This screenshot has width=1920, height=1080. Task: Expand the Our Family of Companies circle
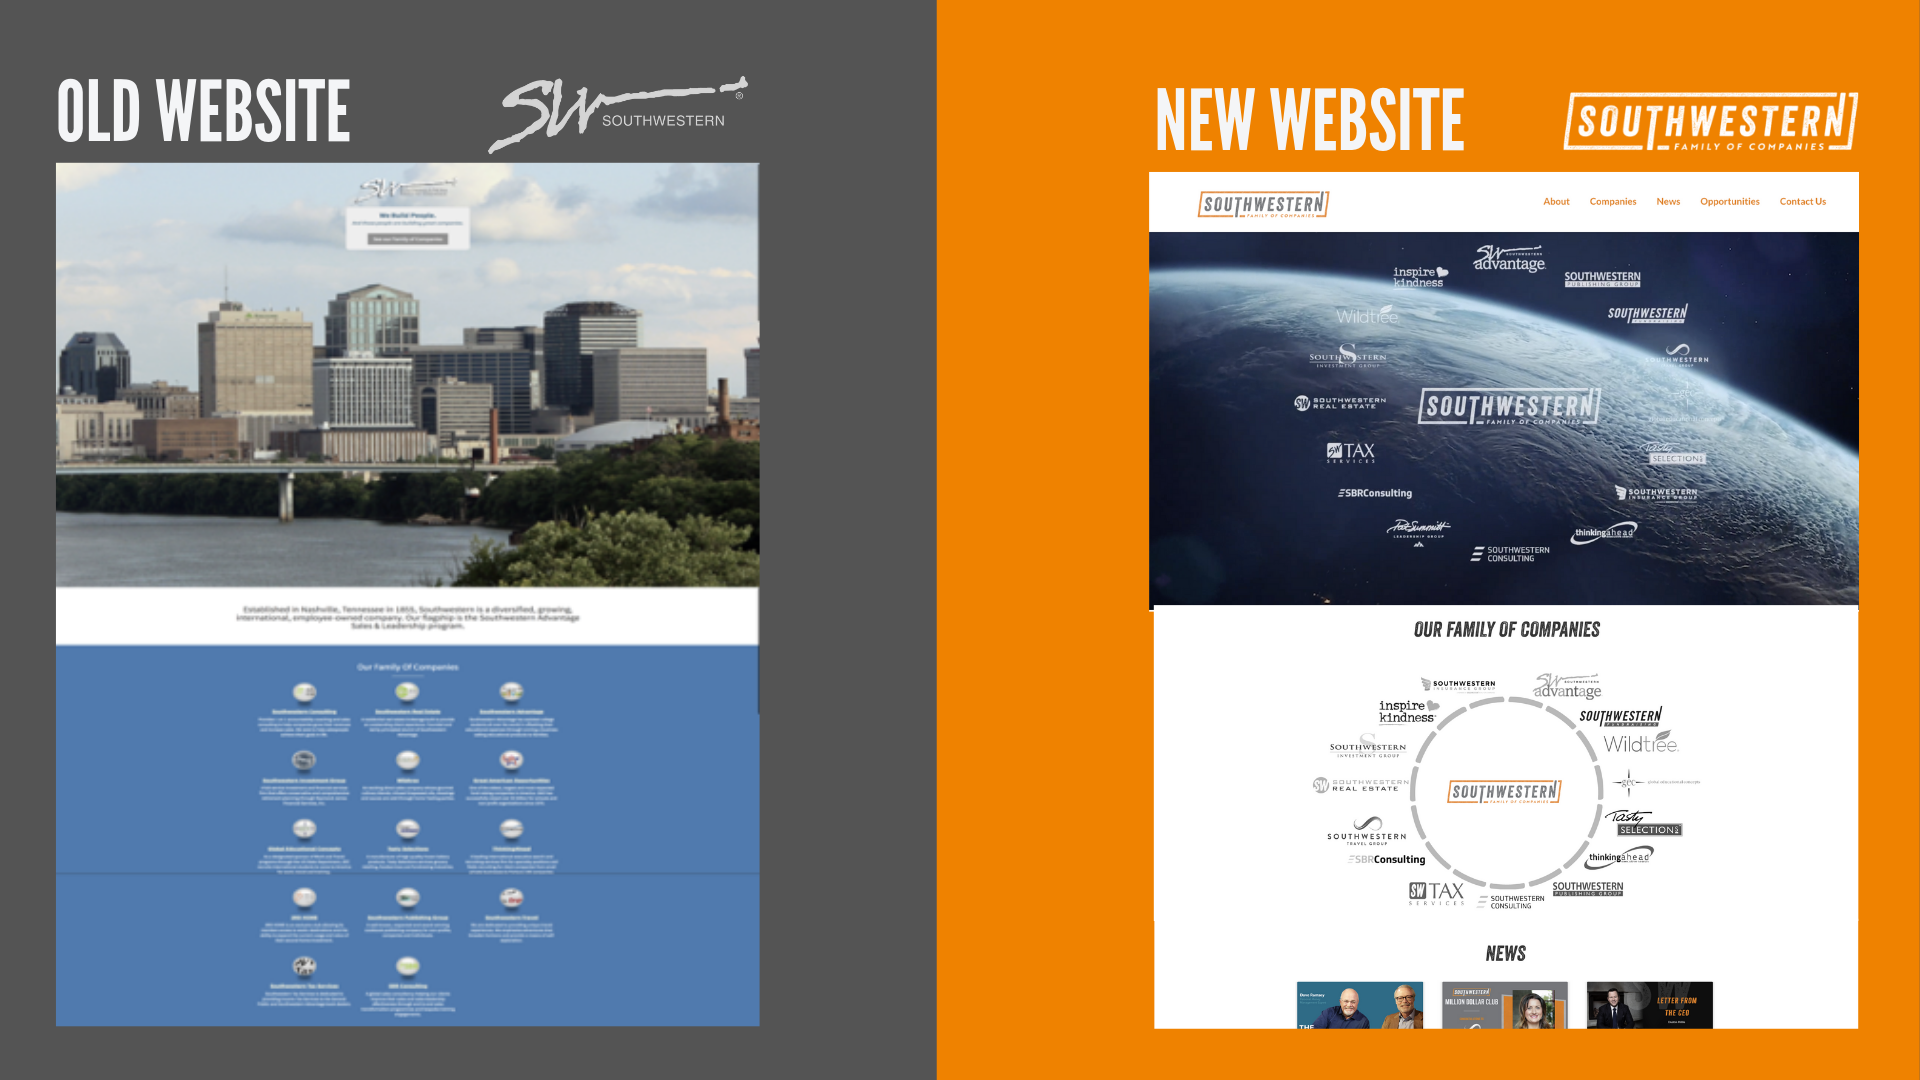[1503, 790]
